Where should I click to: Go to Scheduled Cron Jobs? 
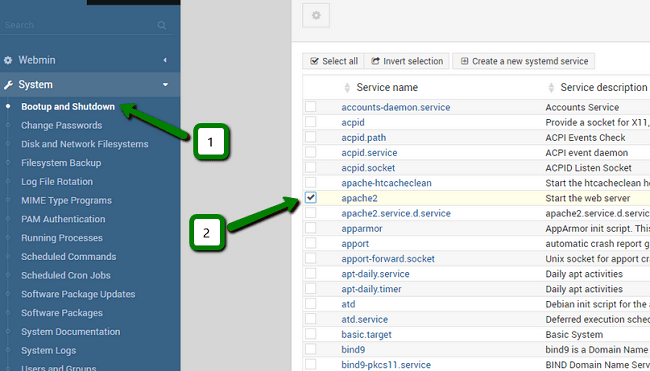click(x=66, y=275)
